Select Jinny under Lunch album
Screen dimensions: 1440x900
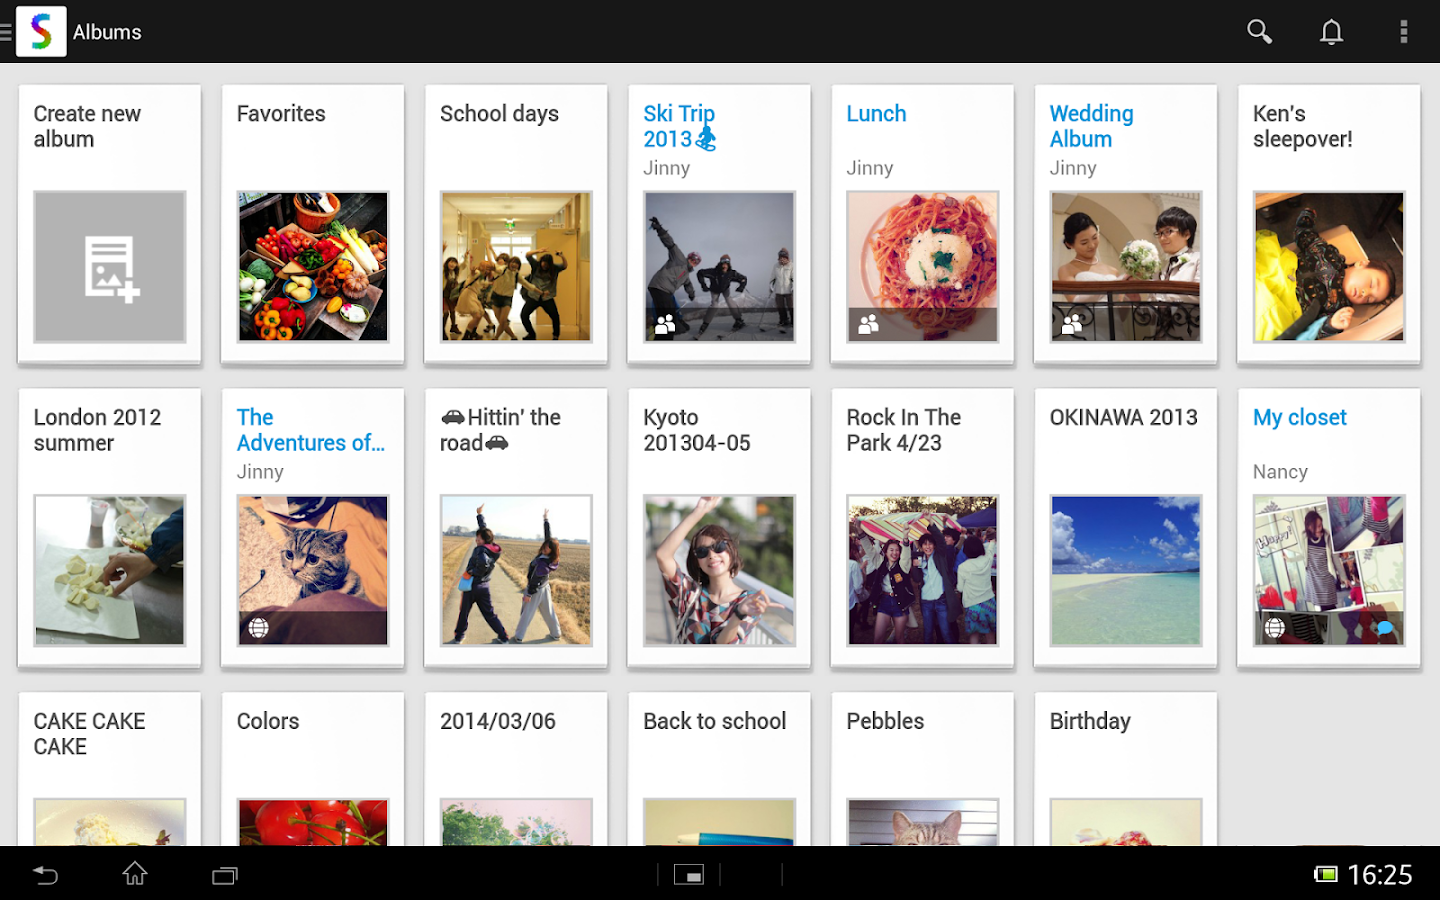pyautogui.click(x=869, y=168)
